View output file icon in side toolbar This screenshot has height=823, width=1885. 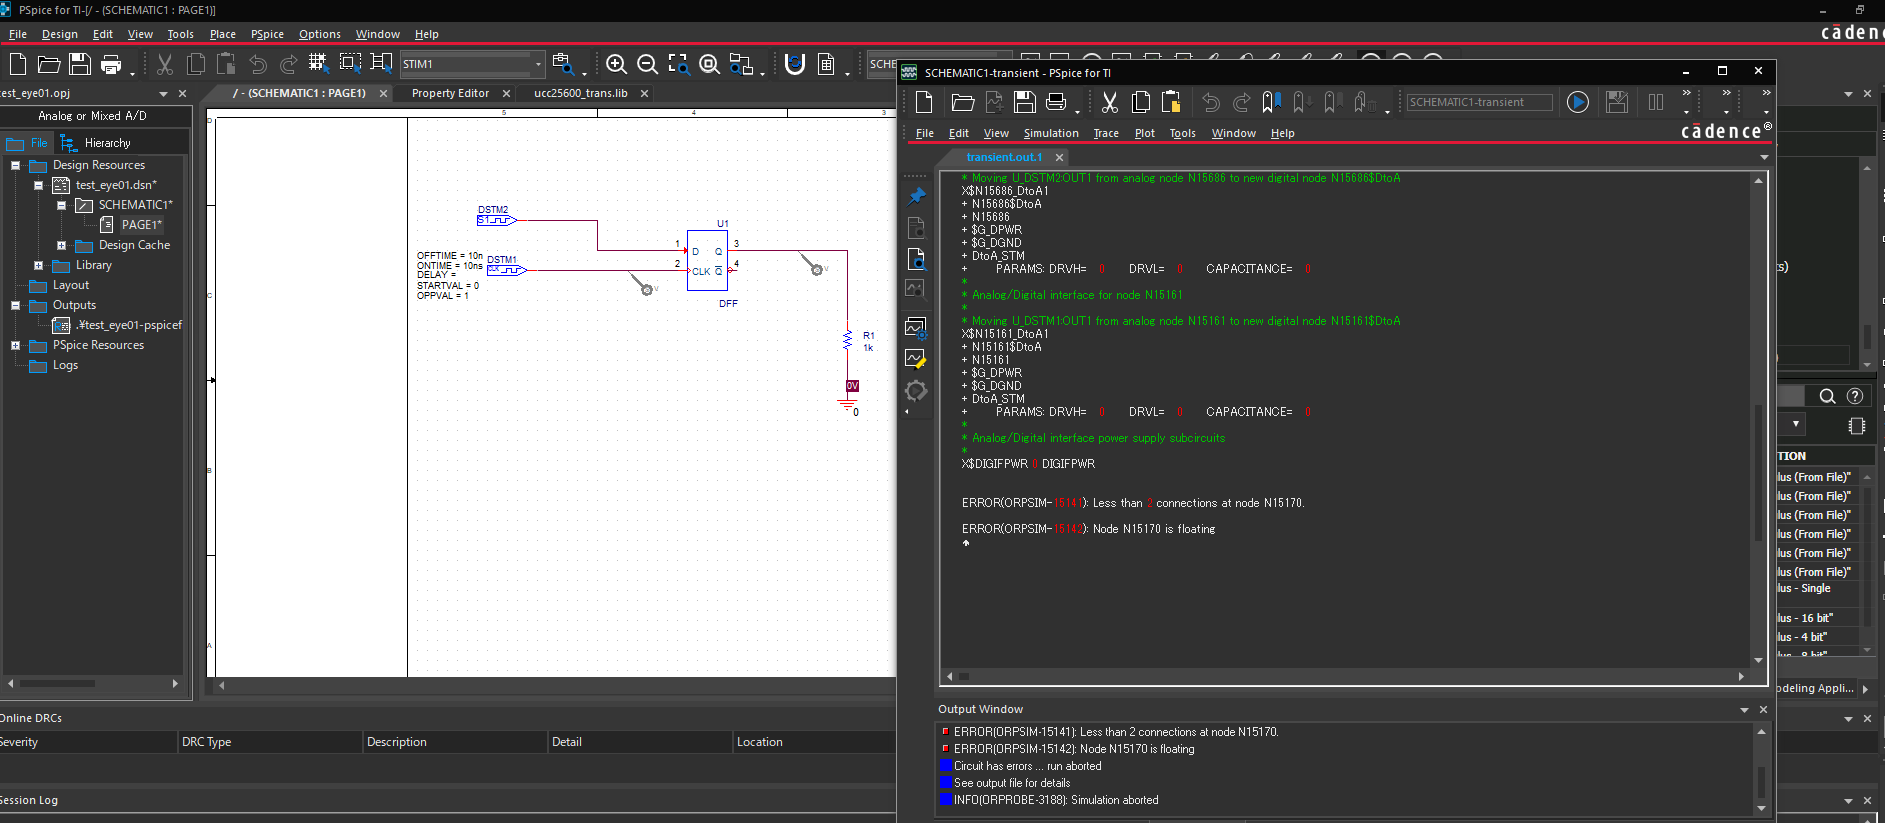point(916,259)
